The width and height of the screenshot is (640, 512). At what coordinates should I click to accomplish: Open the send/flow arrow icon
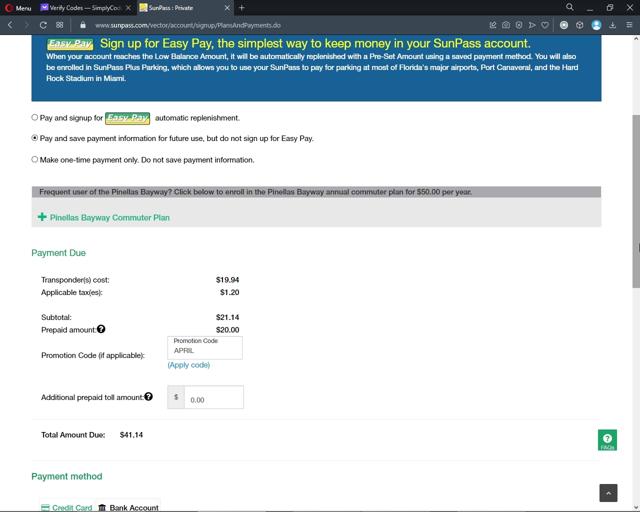(x=532, y=25)
